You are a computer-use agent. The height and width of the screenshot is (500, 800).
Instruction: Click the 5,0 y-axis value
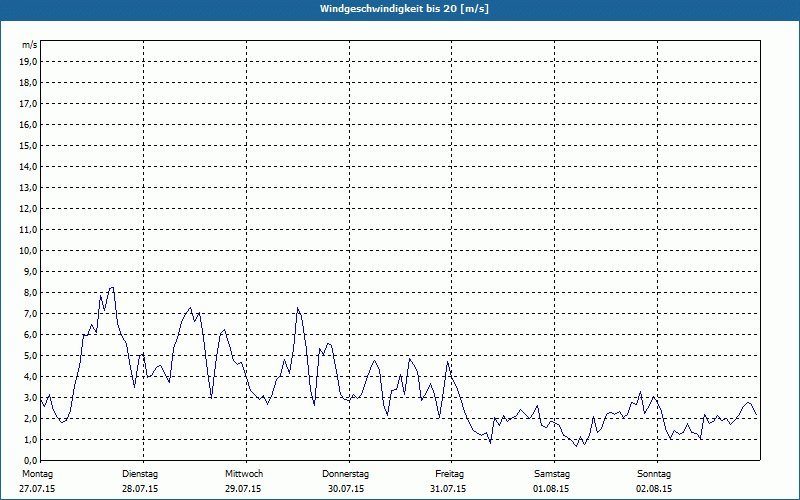click(30, 355)
